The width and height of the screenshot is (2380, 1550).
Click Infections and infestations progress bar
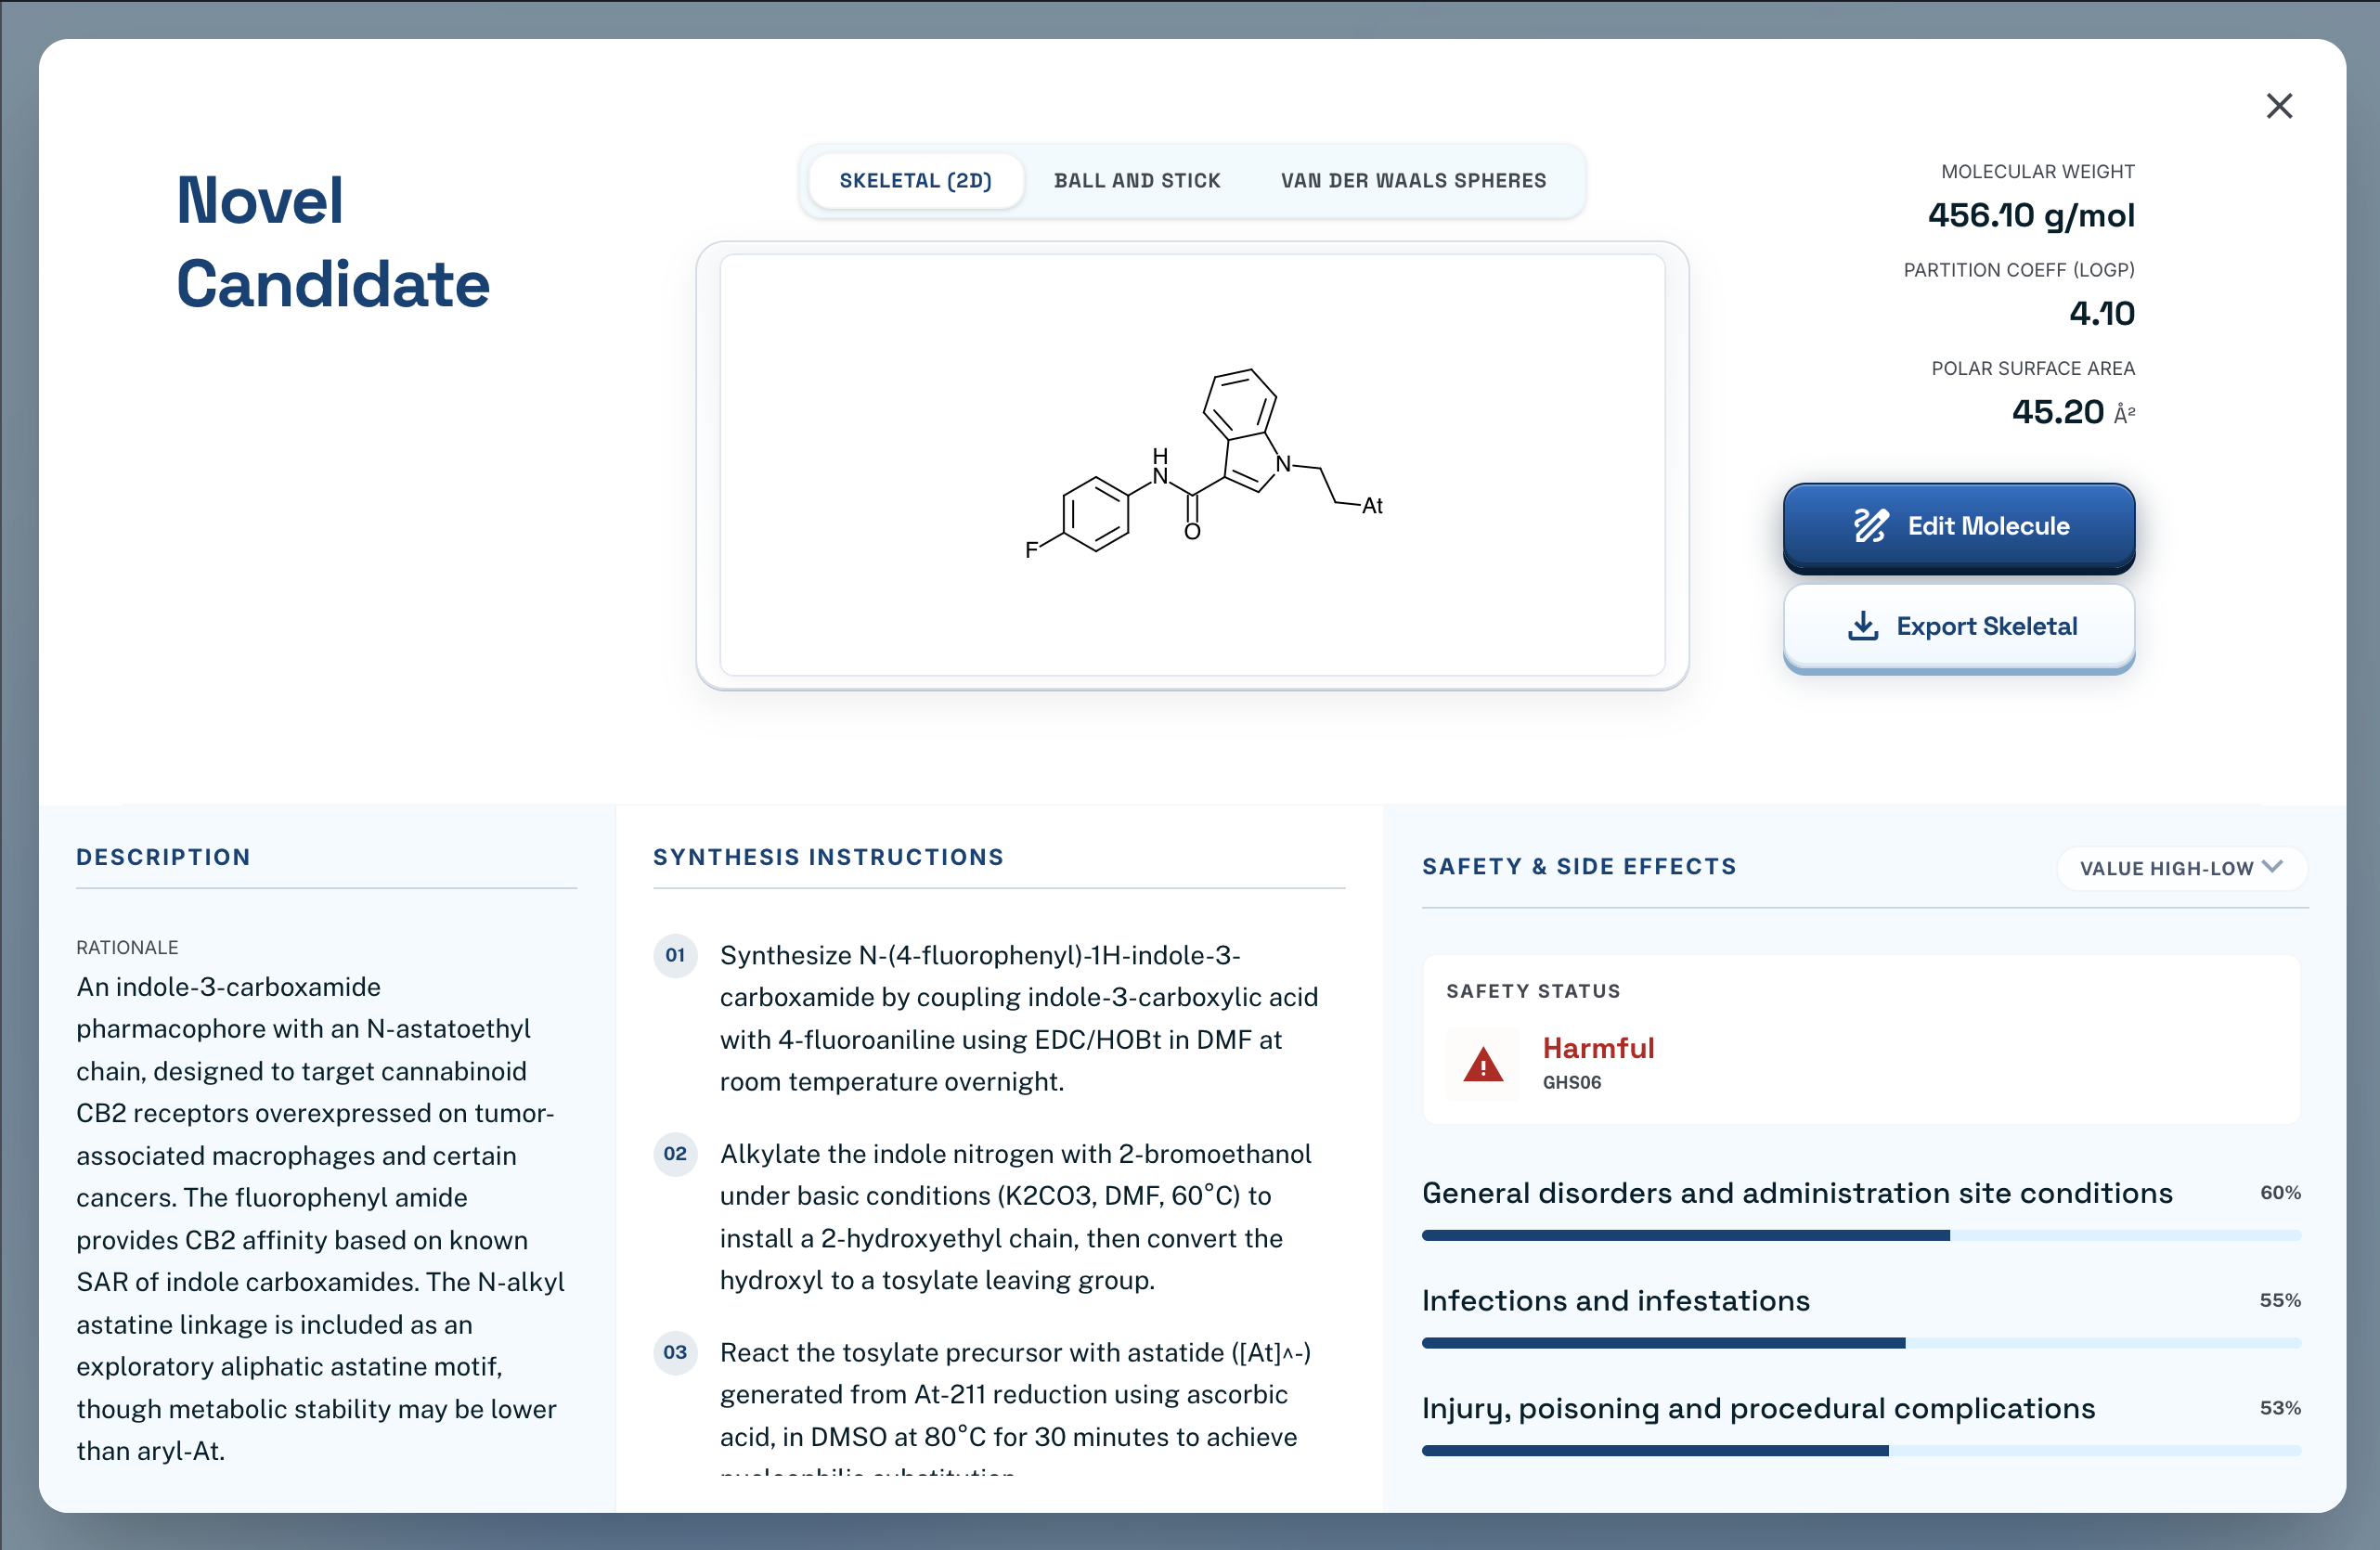point(1860,1343)
